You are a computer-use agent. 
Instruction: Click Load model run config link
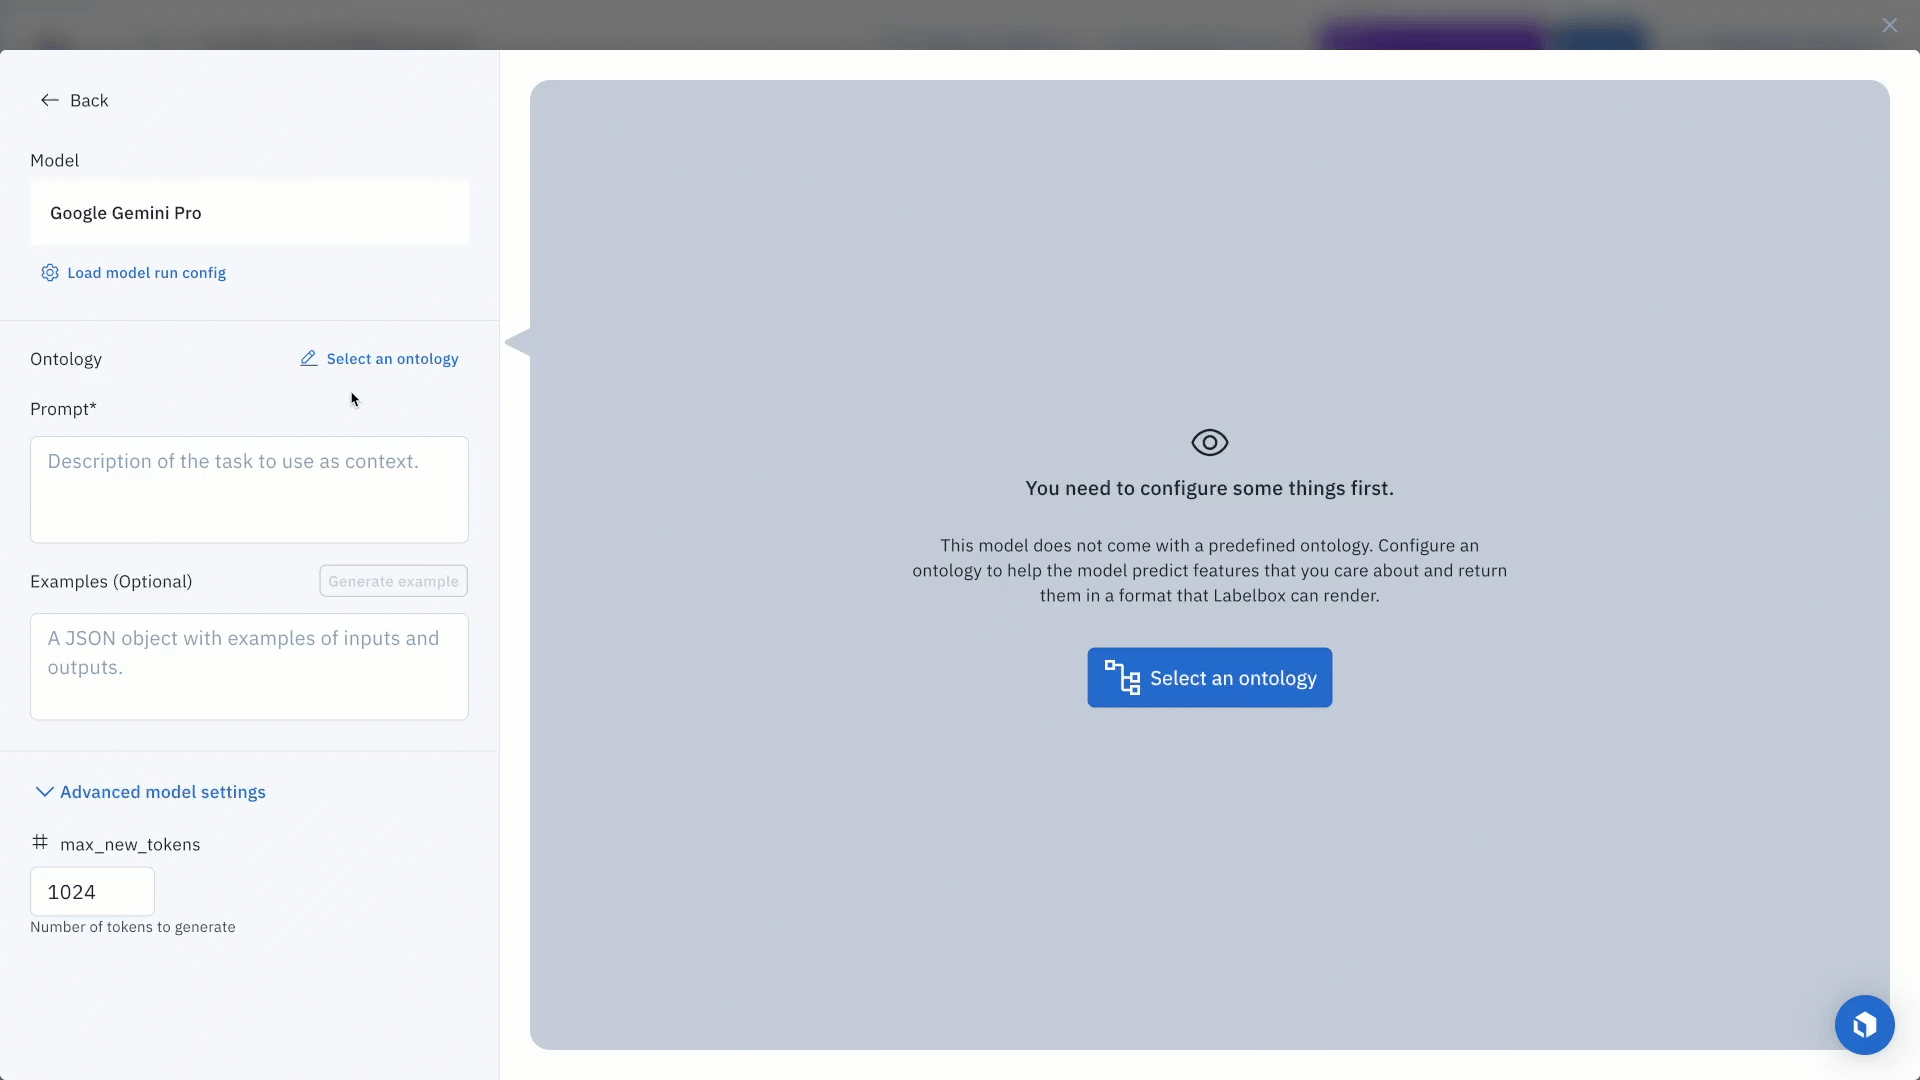coord(146,273)
